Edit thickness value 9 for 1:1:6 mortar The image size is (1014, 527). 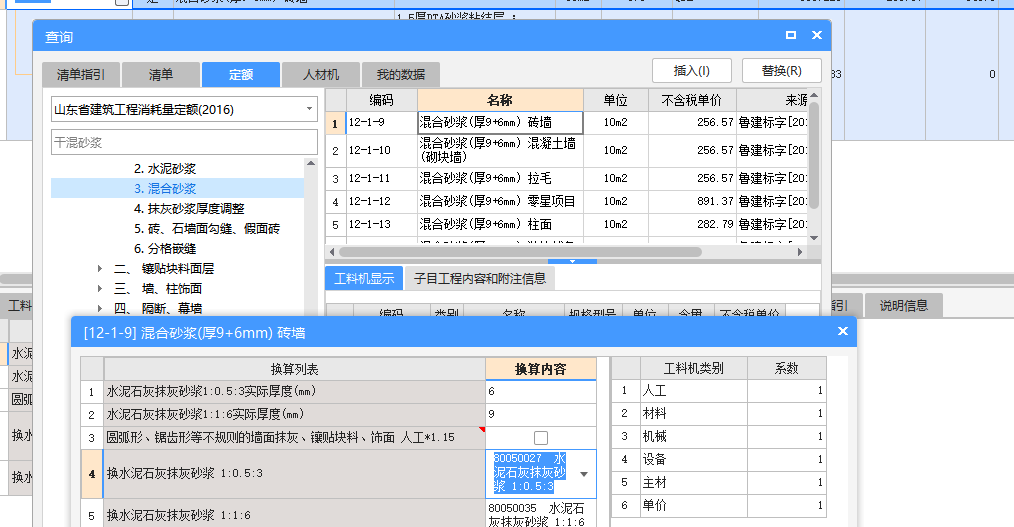click(541, 414)
